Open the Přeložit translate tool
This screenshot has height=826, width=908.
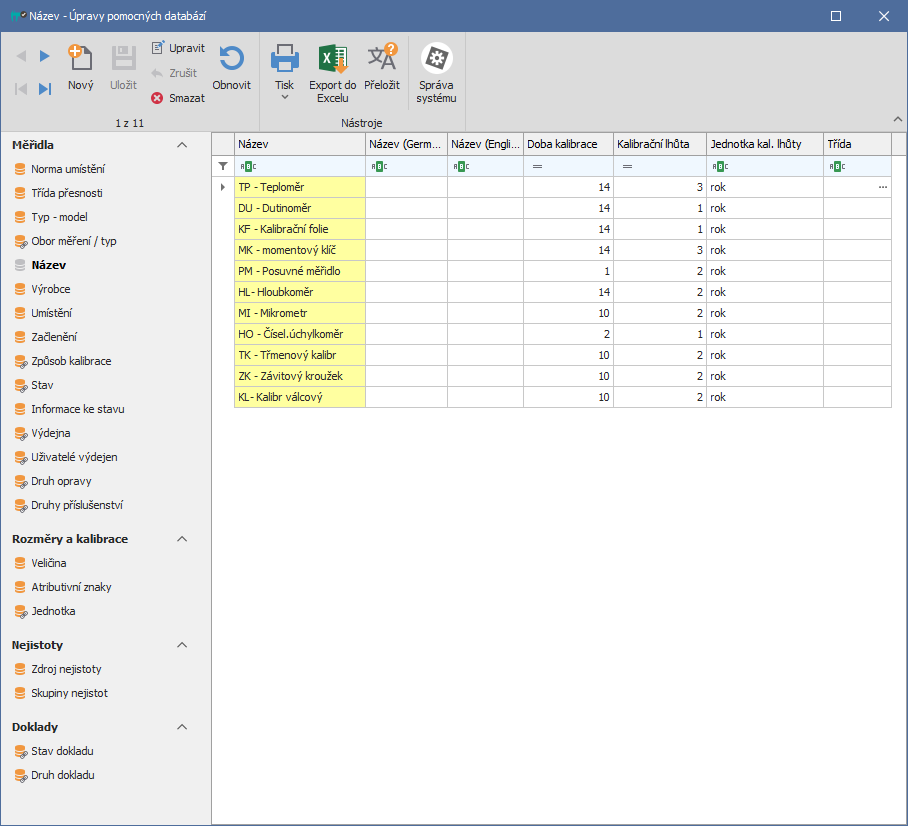click(x=382, y=68)
